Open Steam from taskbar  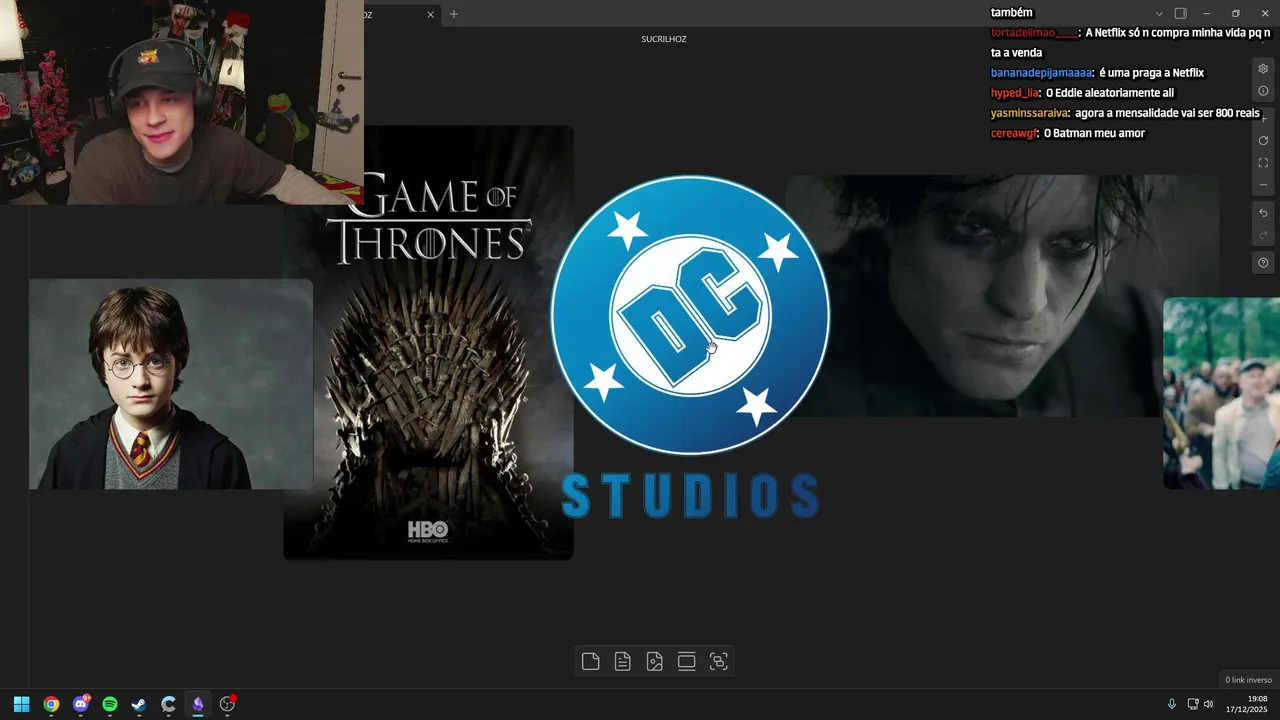(139, 704)
